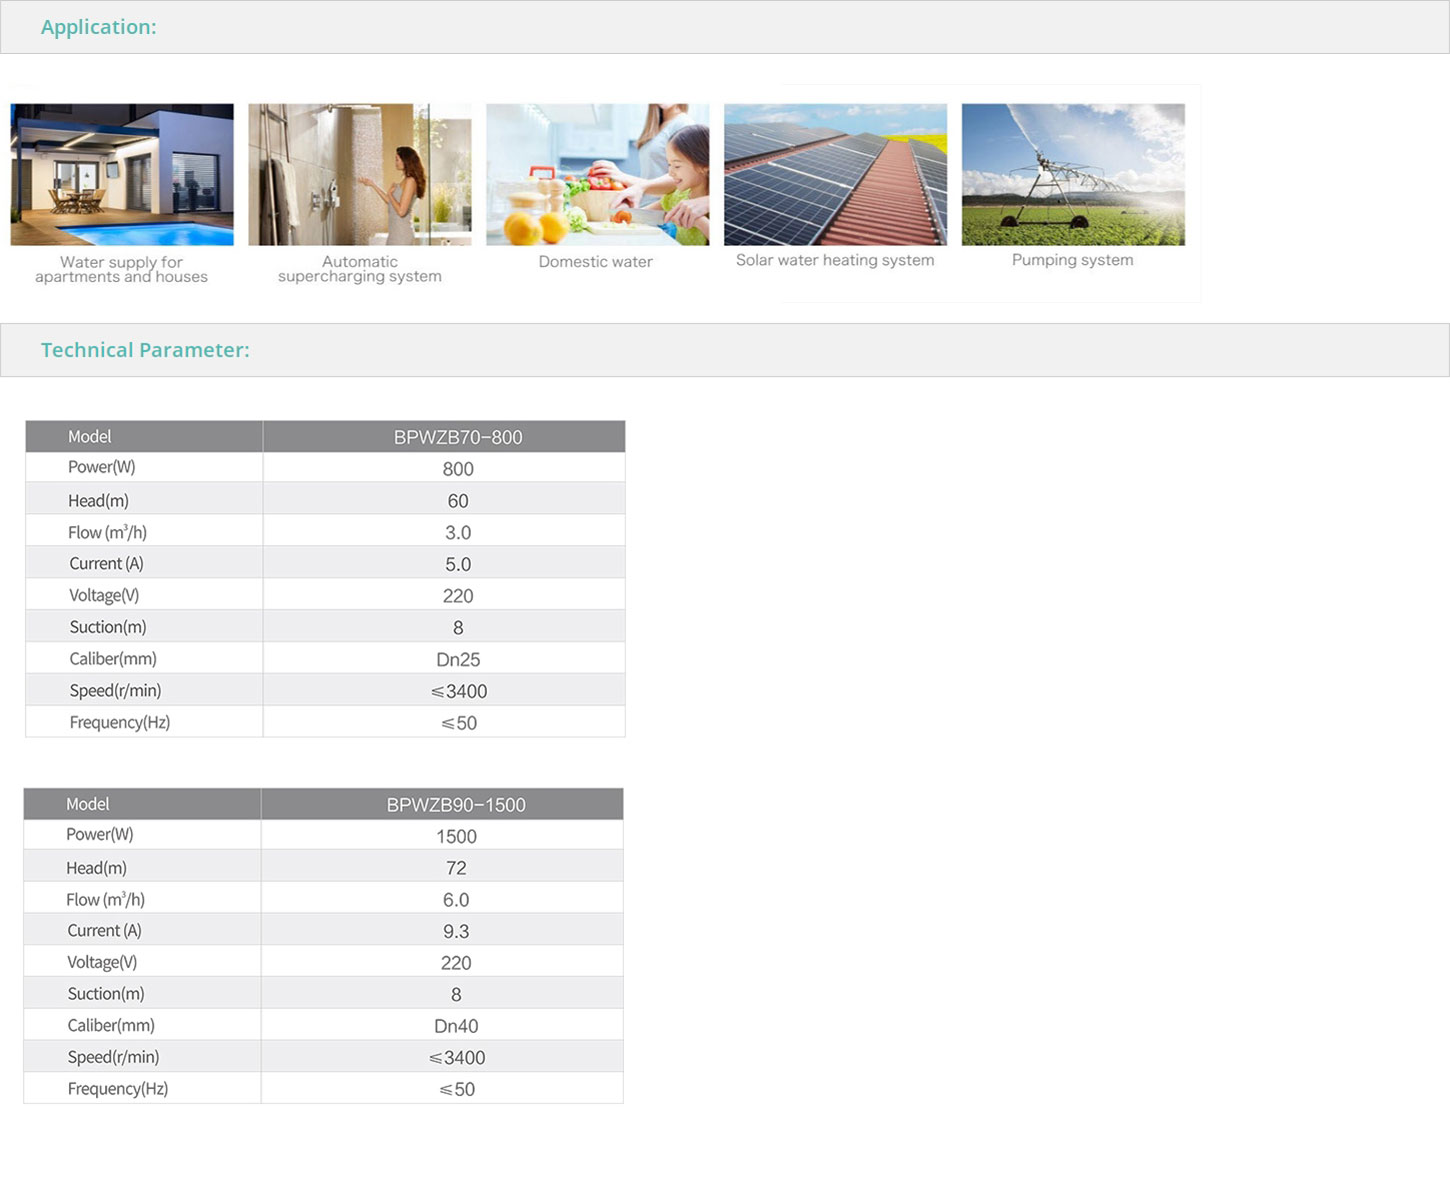
Task: Open the solar water heating panels image
Action: [835, 174]
